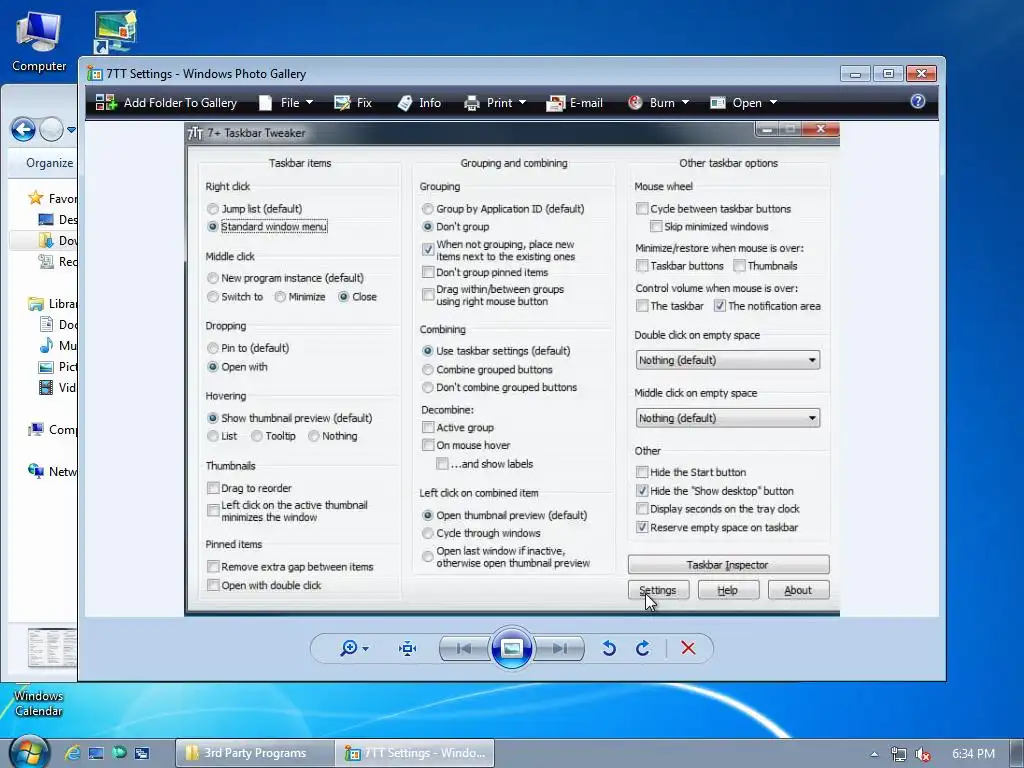The image size is (1024, 768).
Task: Click the Computer desktop icon
Action: pos(39,41)
